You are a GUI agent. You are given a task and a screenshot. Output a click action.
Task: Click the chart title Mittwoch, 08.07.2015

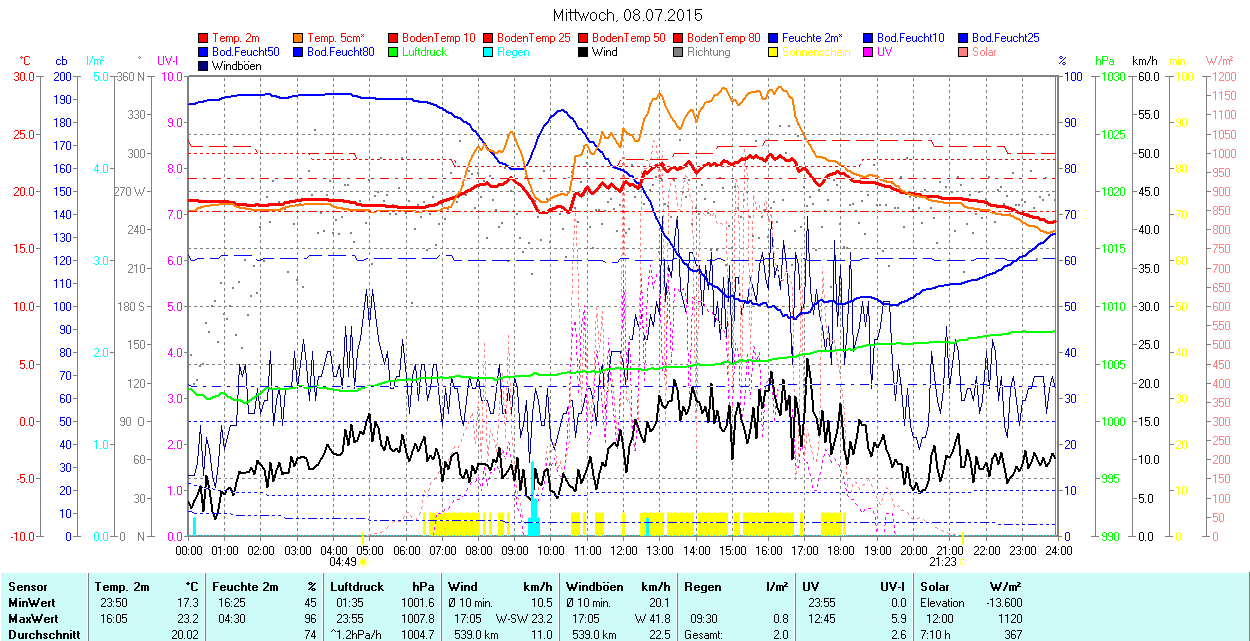pos(627,15)
